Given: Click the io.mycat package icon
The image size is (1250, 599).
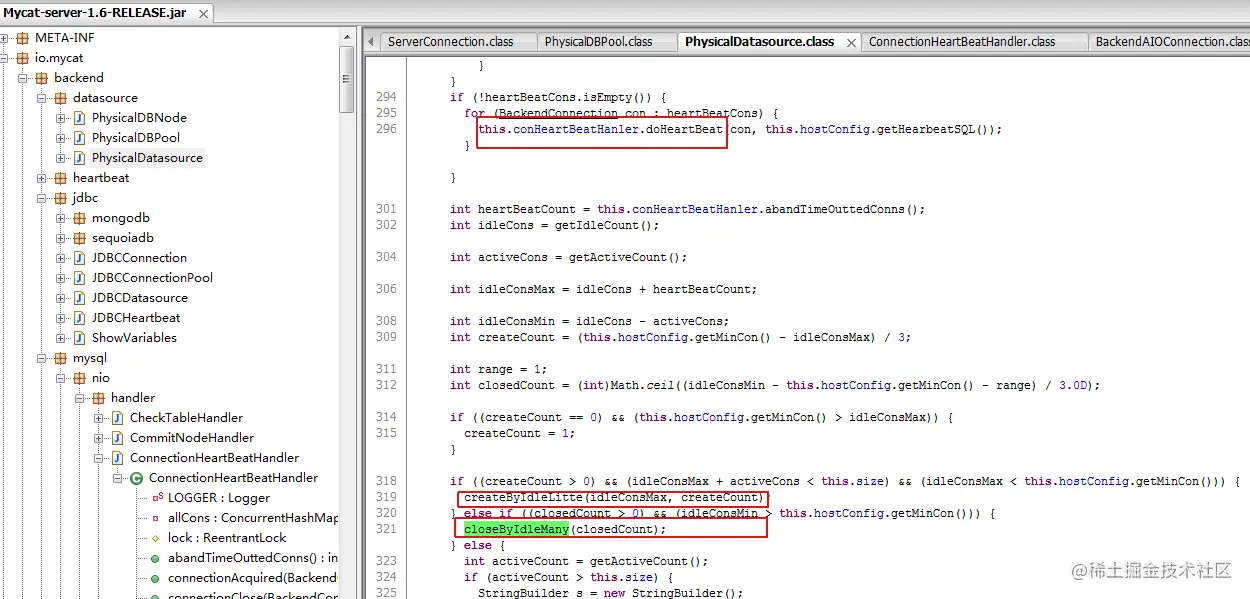Looking at the screenshot, I should coord(22,58).
